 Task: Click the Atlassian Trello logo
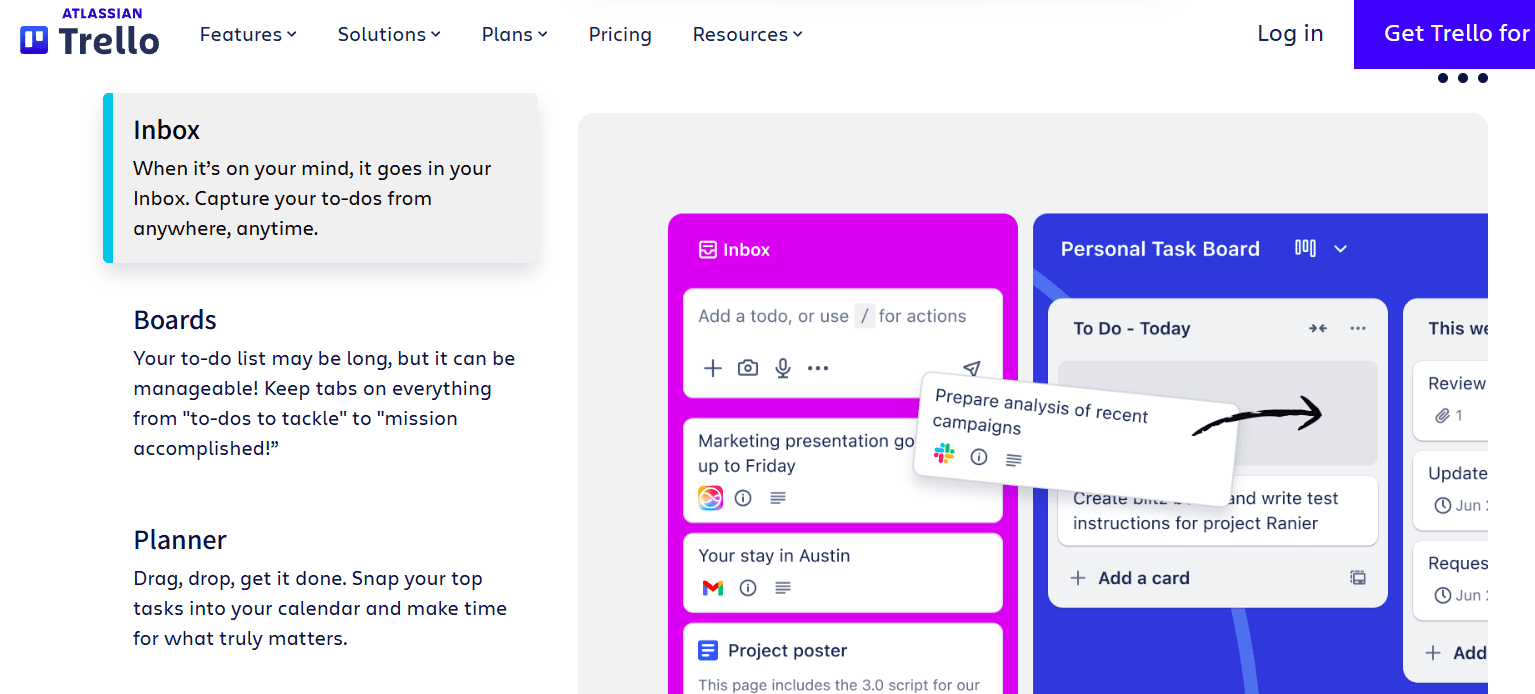[90, 32]
